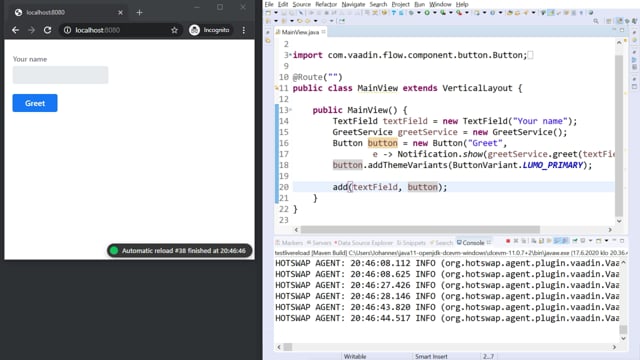Open the Console view menu dropdown
Image resolution: width=640 pixels, height=360 pixels.
pyautogui.click(x=606, y=241)
